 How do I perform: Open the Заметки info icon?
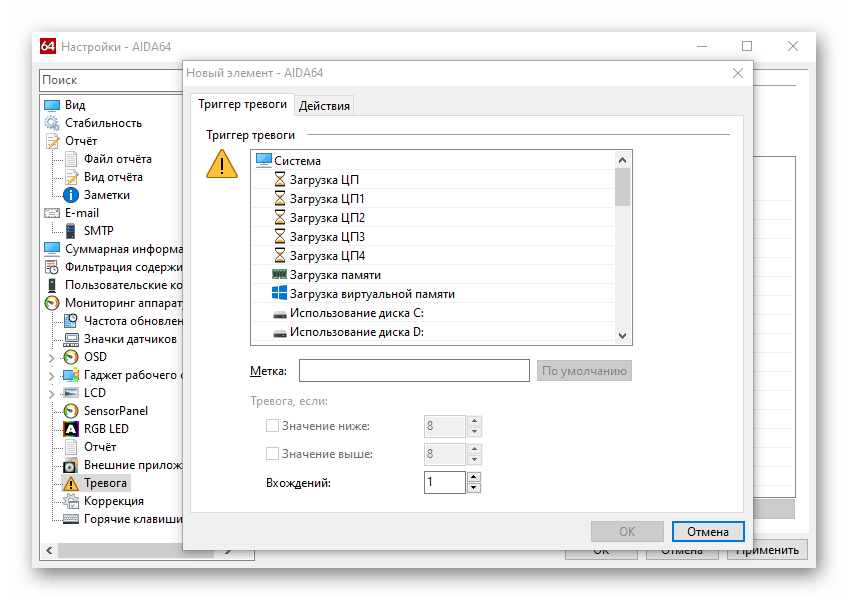[x=71, y=195]
